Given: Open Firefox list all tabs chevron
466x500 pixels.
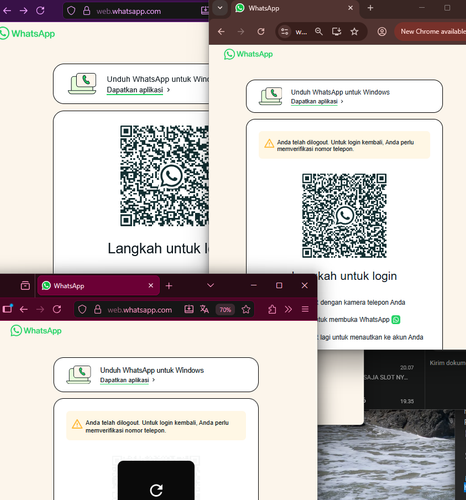Looking at the screenshot, I should (210, 285).
